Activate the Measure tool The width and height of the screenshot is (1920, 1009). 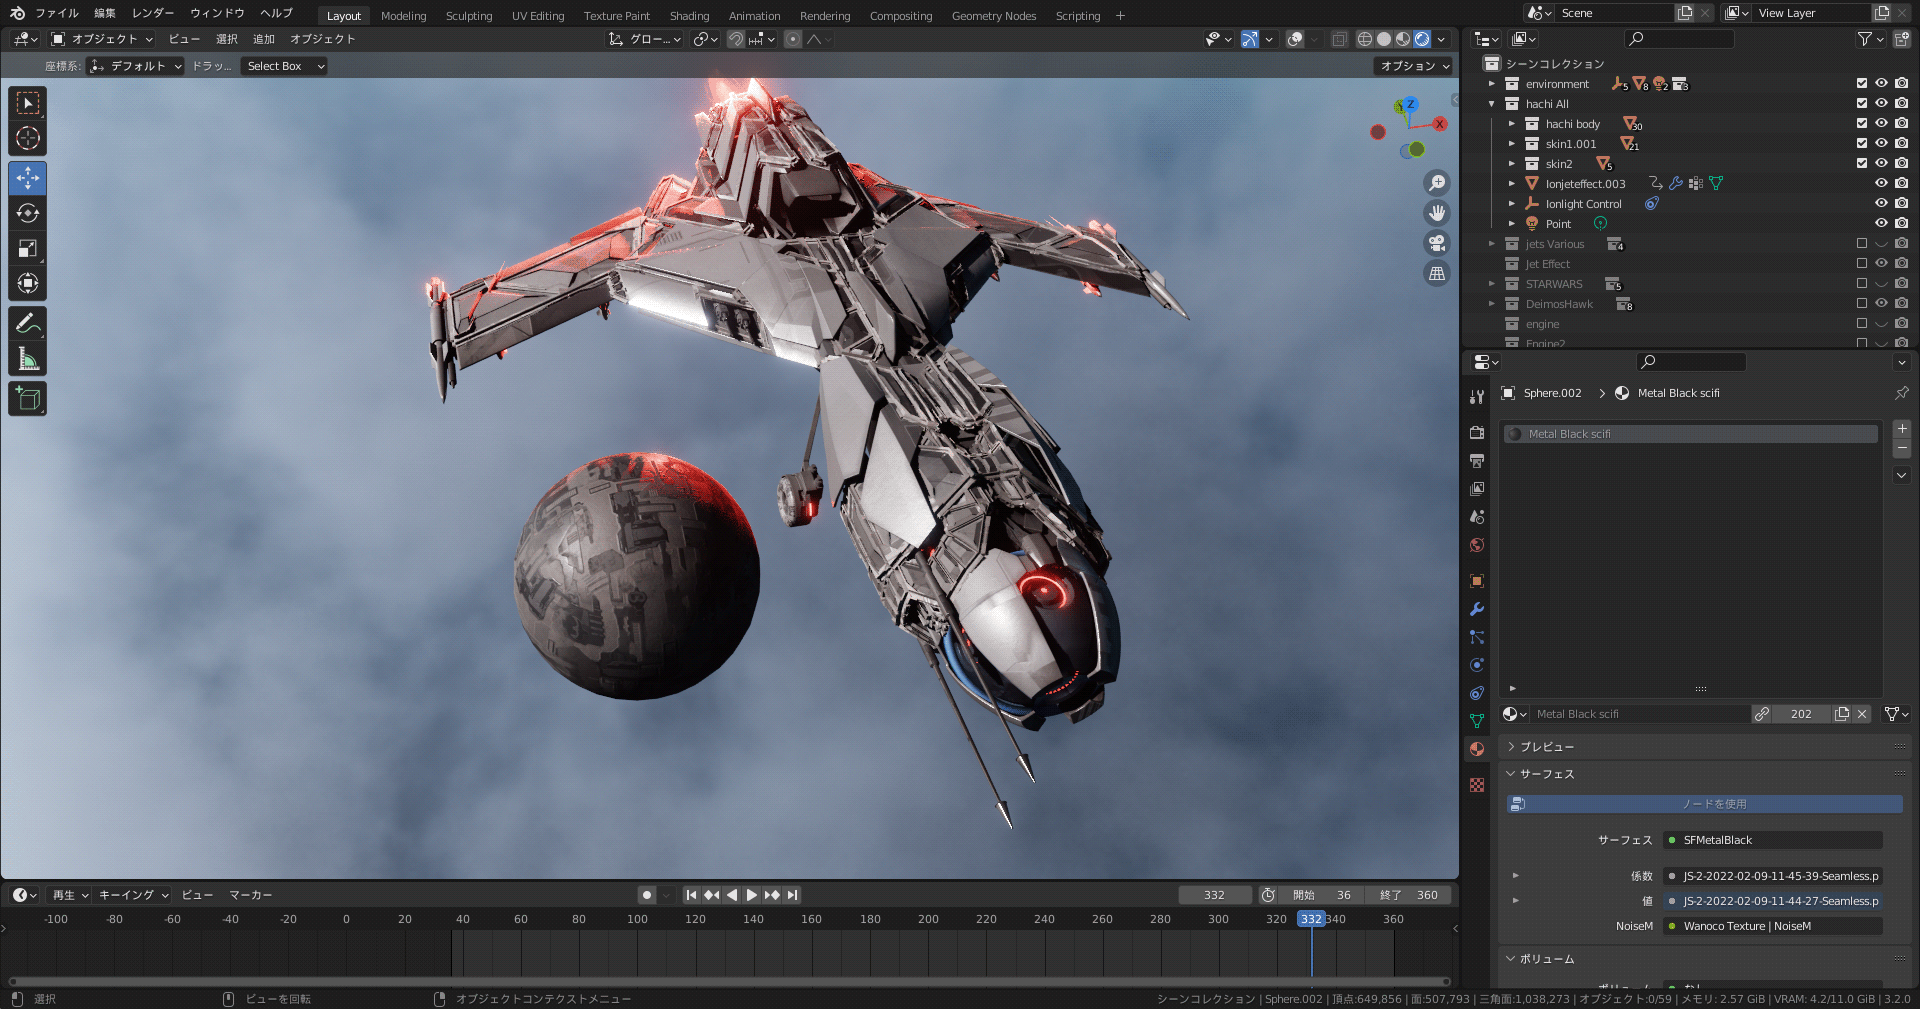[27, 356]
